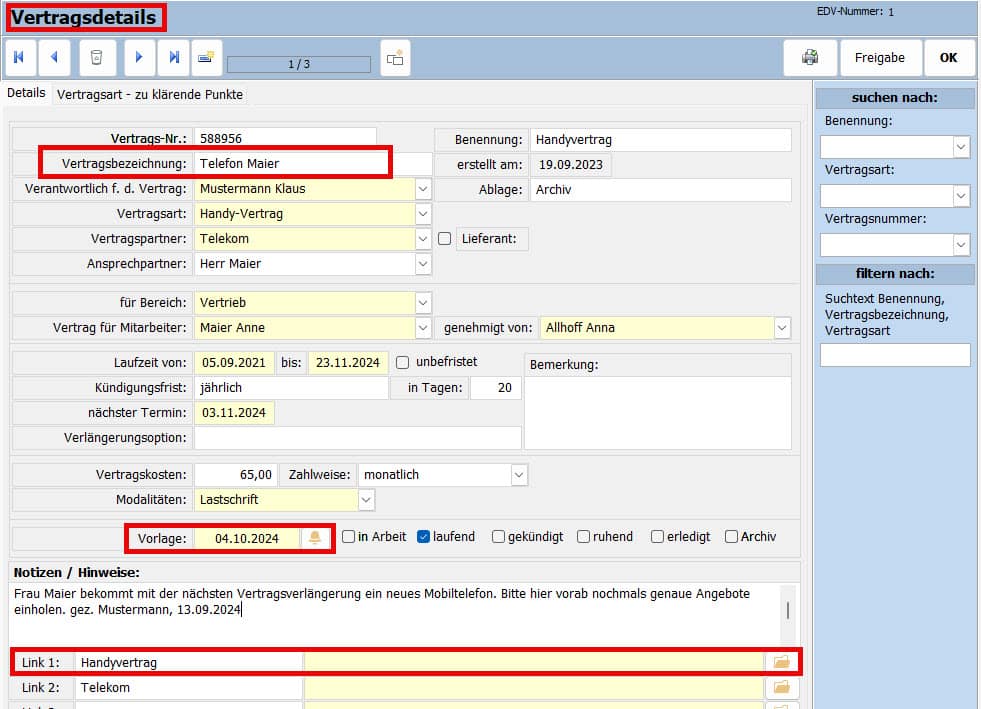Select the Details tab
The height and width of the screenshot is (709, 981).
click(x=26, y=93)
